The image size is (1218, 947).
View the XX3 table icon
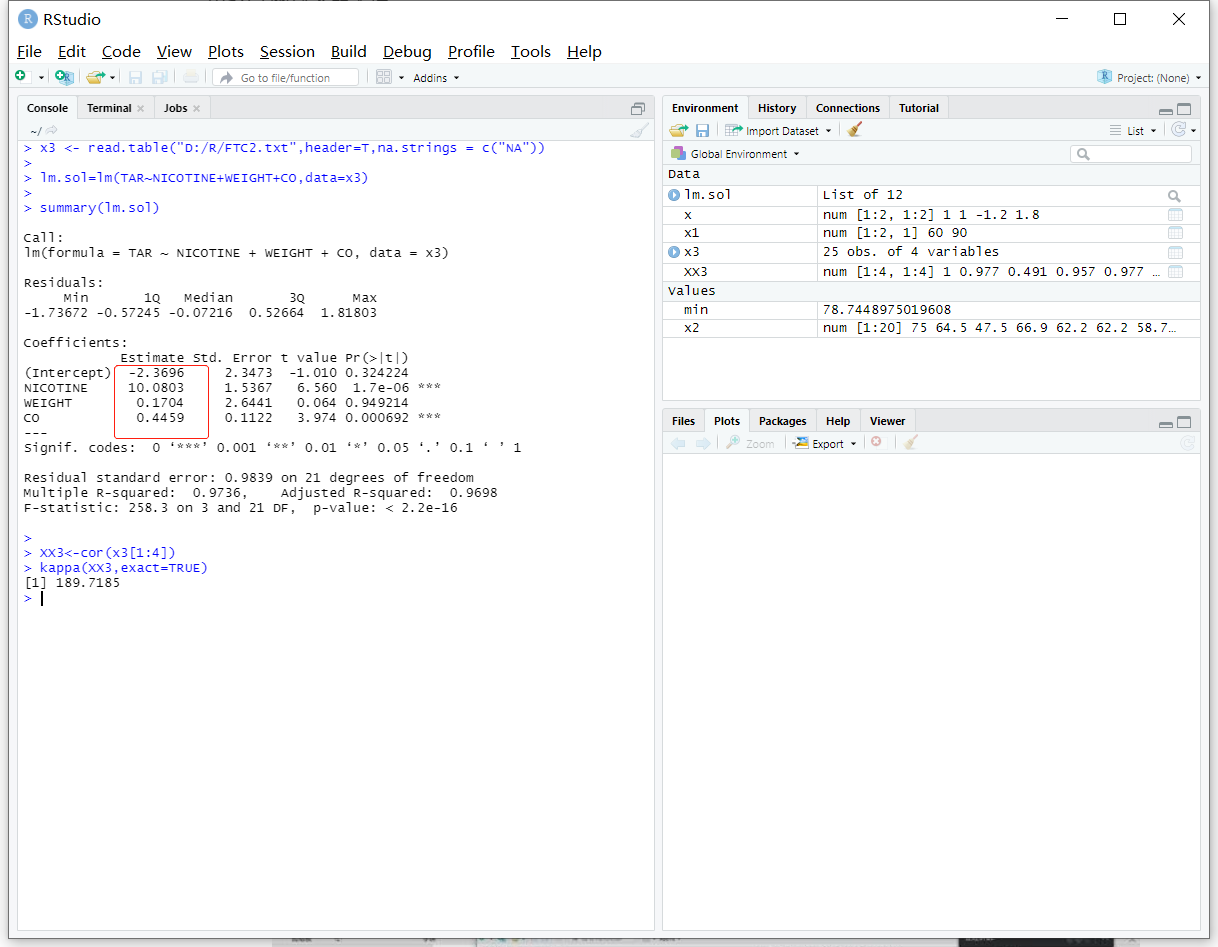click(x=1175, y=272)
